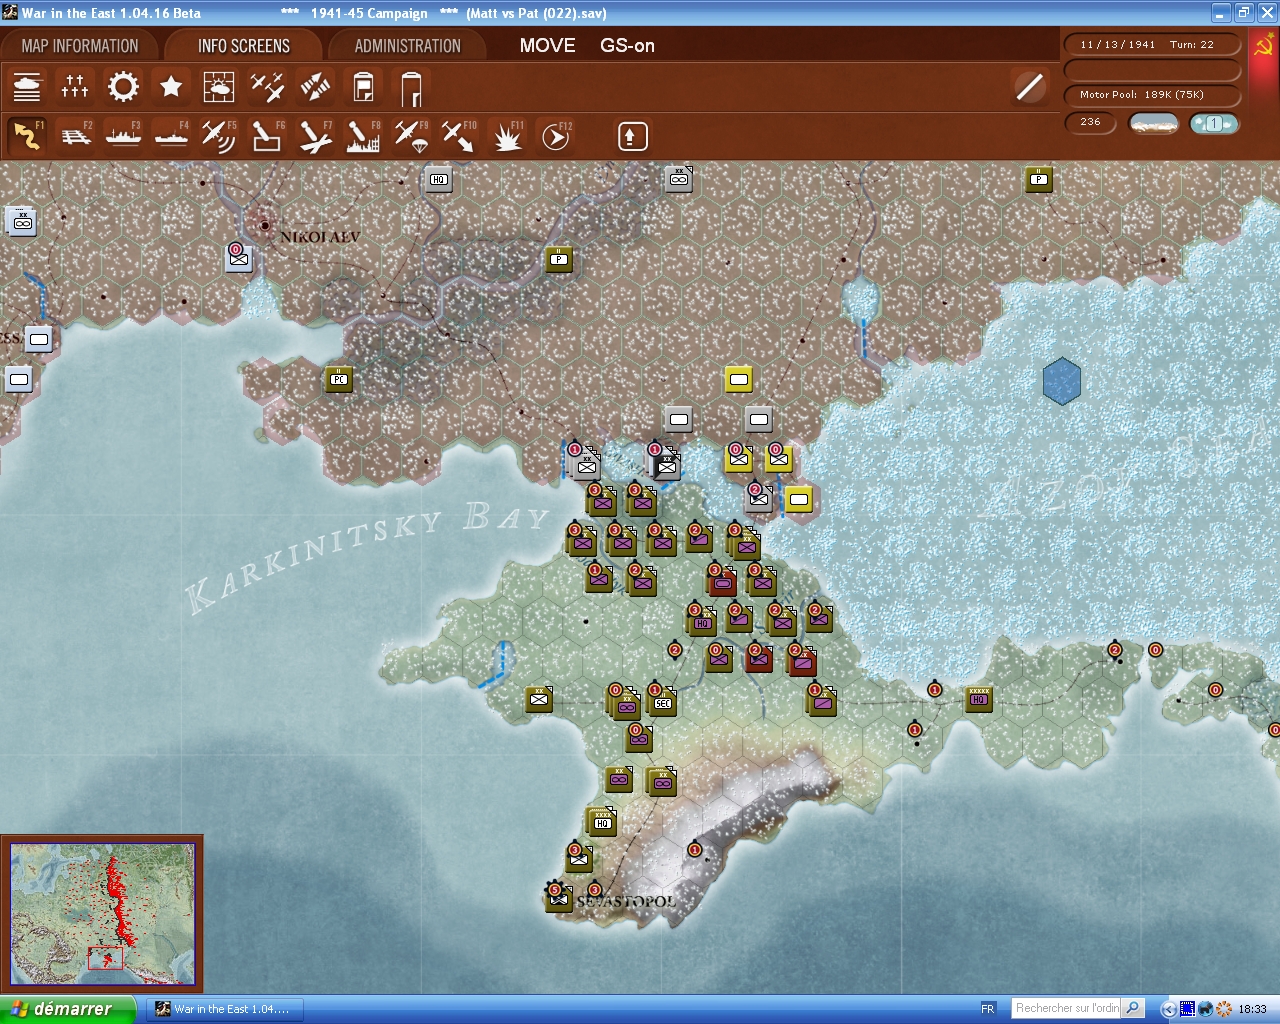The width and height of the screenshot is (1280, 1024).
Task: Click the snowy ground condition indicator
Action: pyautogui.click(x=1154, y=123)
